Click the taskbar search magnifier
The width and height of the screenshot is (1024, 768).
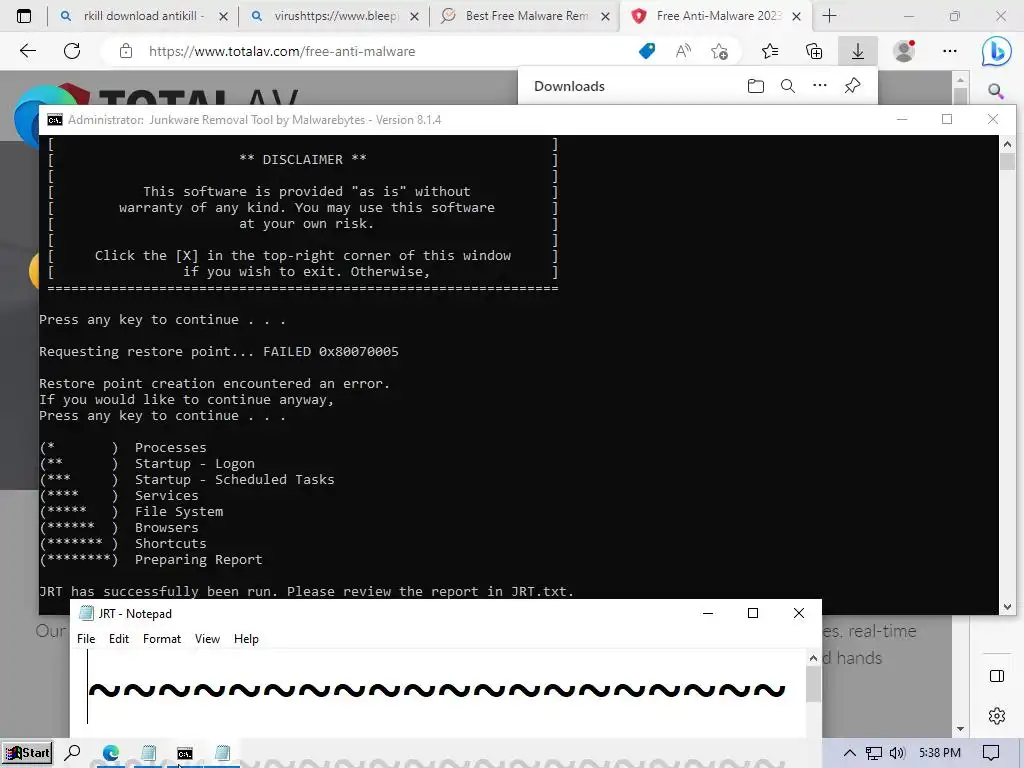72,753
